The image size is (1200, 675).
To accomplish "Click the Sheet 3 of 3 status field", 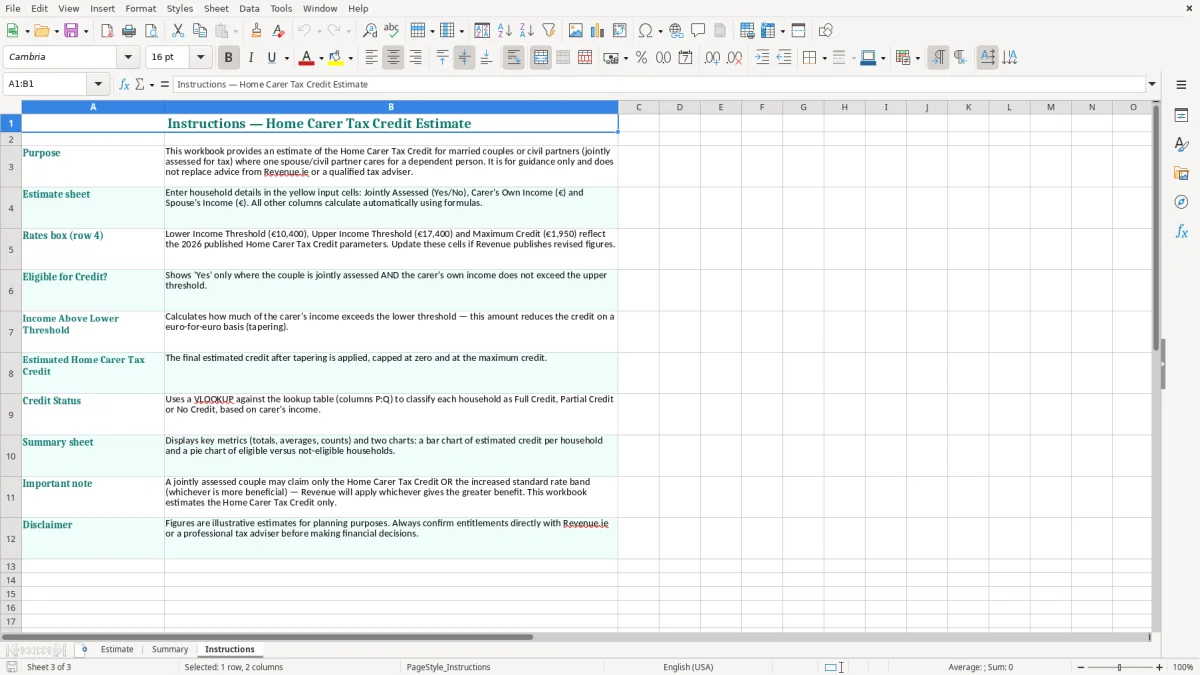I will (49, 667).
